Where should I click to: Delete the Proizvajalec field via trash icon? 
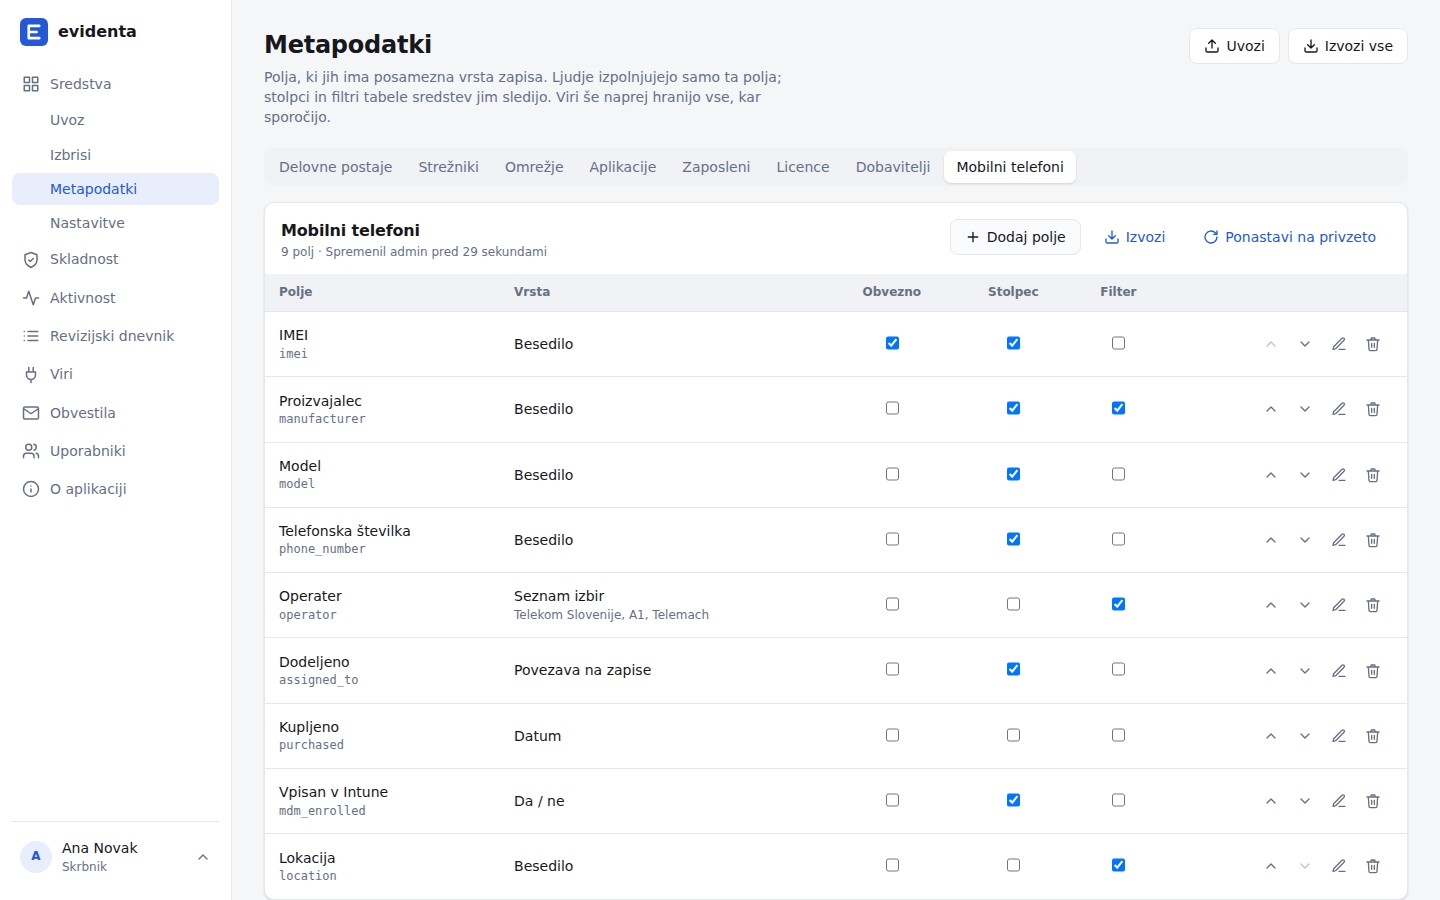pos(1373,409)
